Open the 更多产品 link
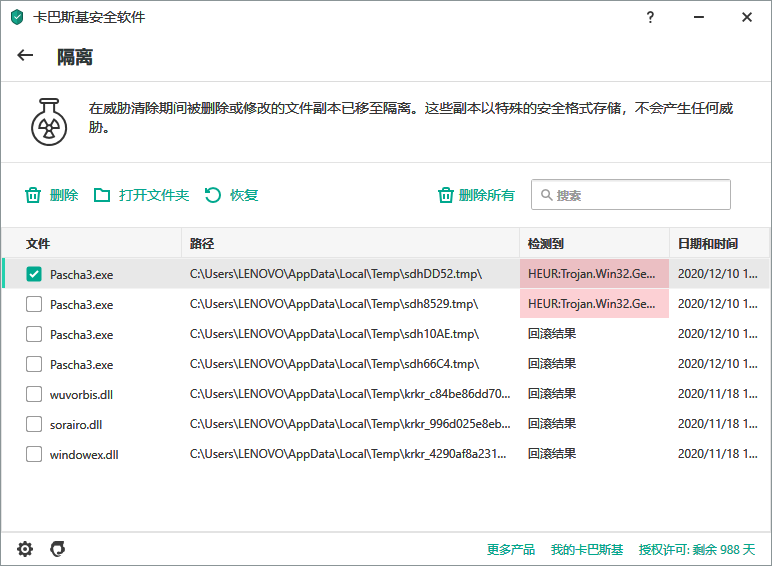Image resolution: width=772 pixels, height=566 pixels. [511, 549]
